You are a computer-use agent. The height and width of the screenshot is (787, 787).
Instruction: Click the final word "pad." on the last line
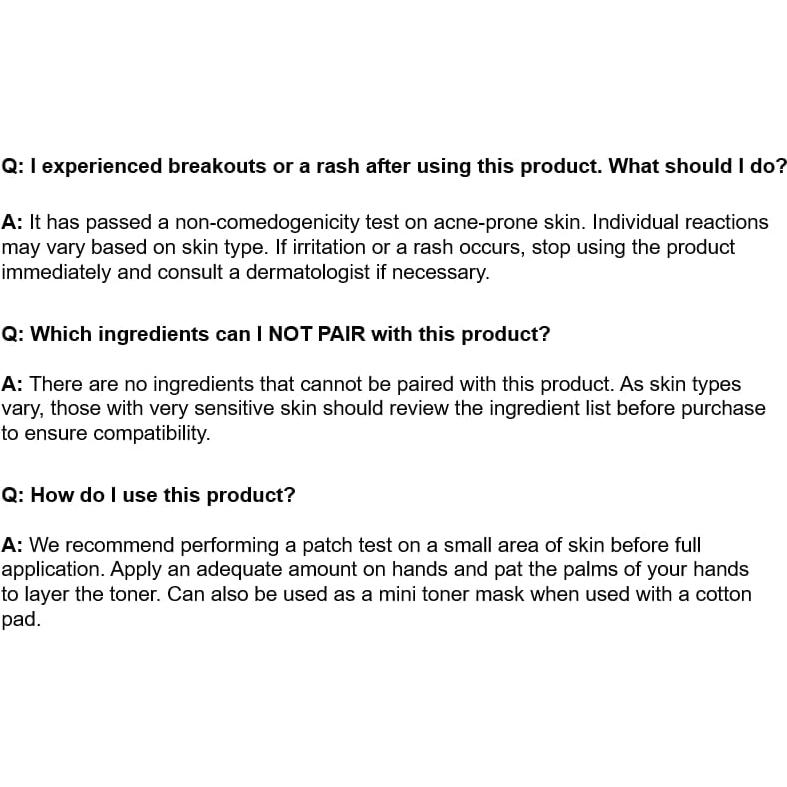point(21,619)
